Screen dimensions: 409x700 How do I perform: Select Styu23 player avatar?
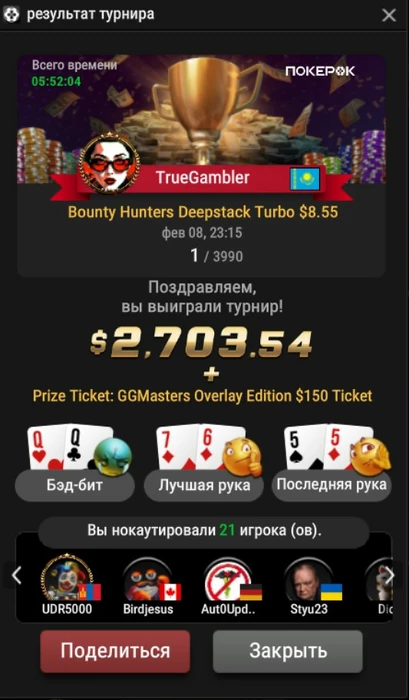309,579
